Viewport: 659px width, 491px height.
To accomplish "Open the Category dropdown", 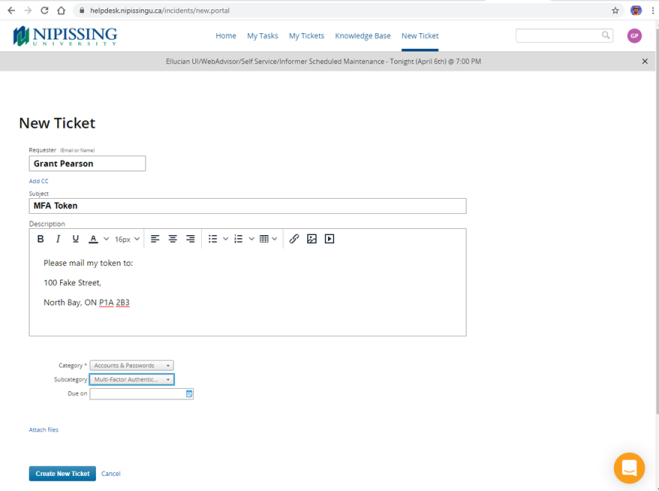I will coord(131,366).
